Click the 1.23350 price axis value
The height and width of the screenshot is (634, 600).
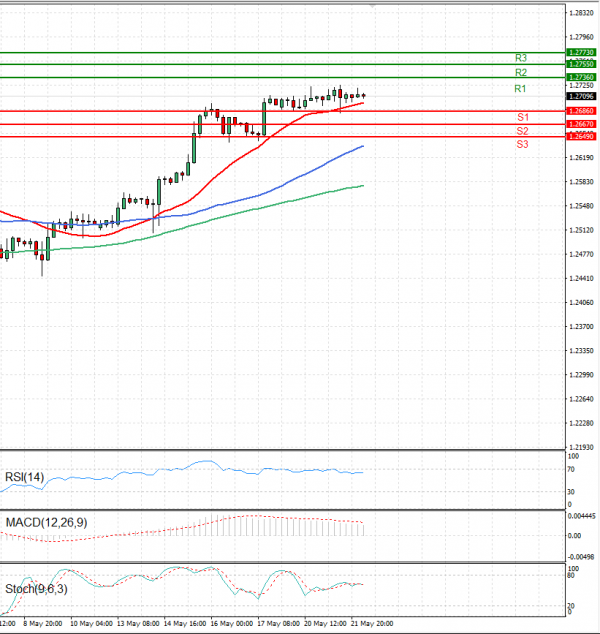[x=581, y=351]
